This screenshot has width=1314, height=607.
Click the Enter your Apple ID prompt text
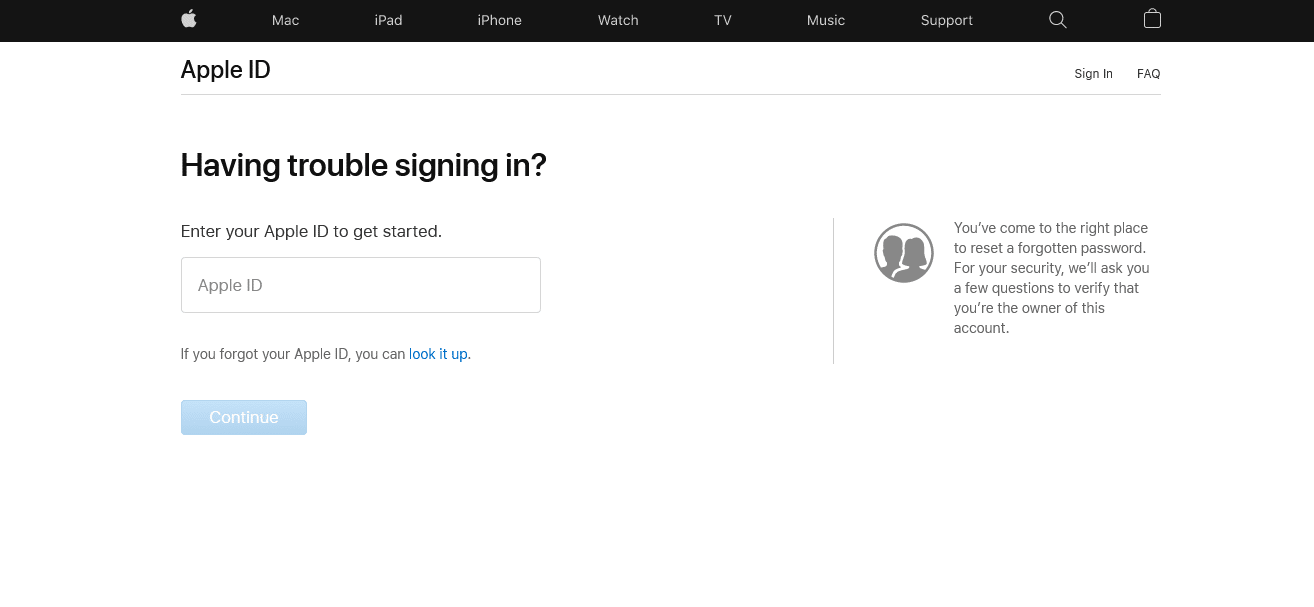pos(310,231)
